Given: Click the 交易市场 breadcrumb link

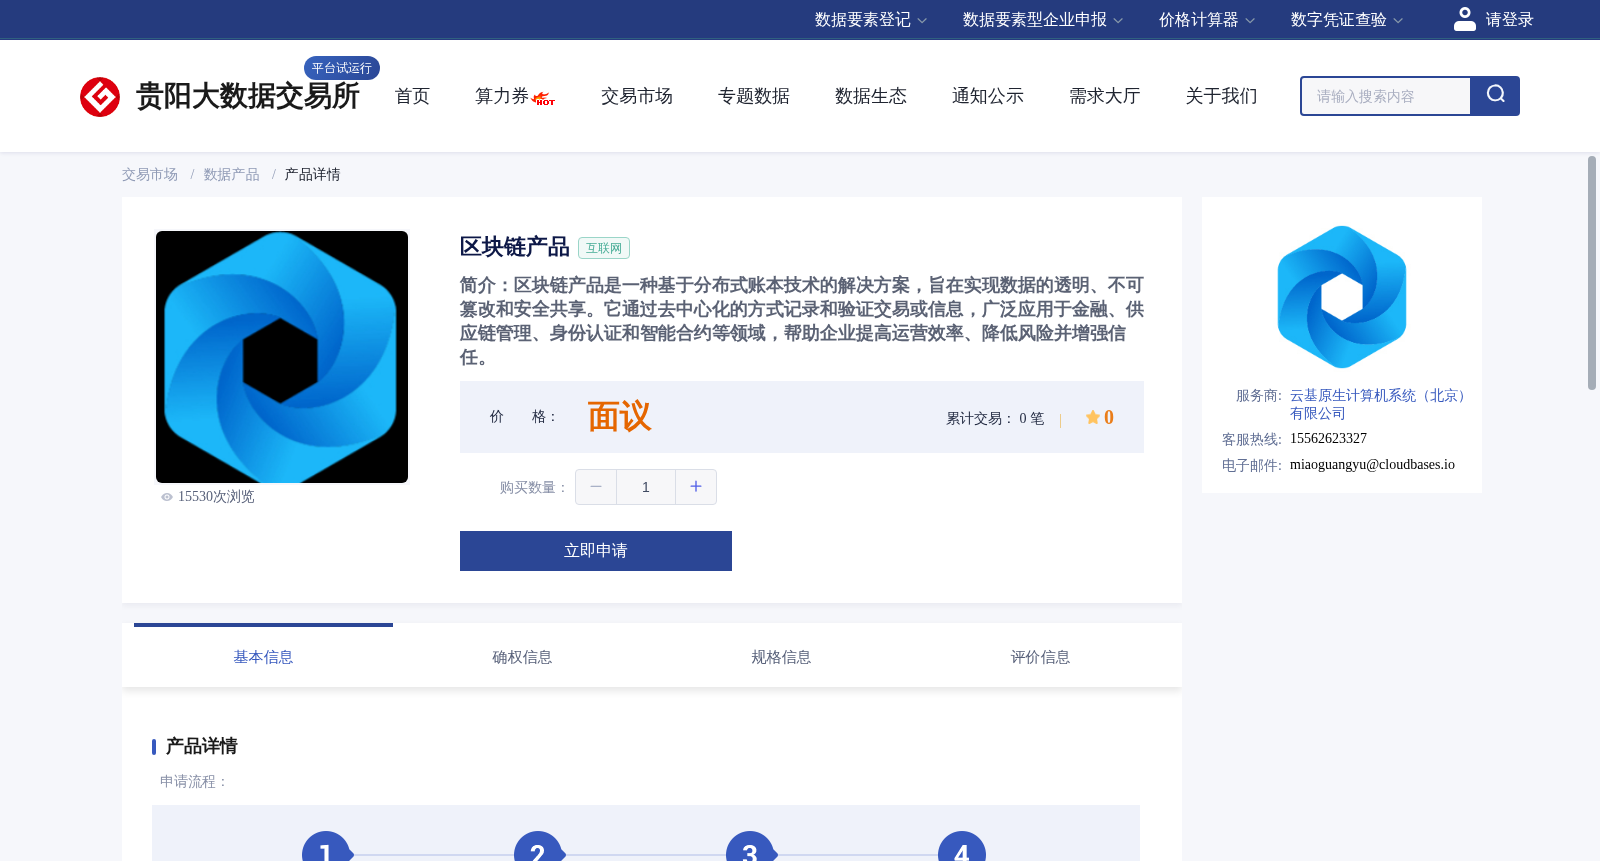Looking at the screenshot, I should click(x=150, y=175).
